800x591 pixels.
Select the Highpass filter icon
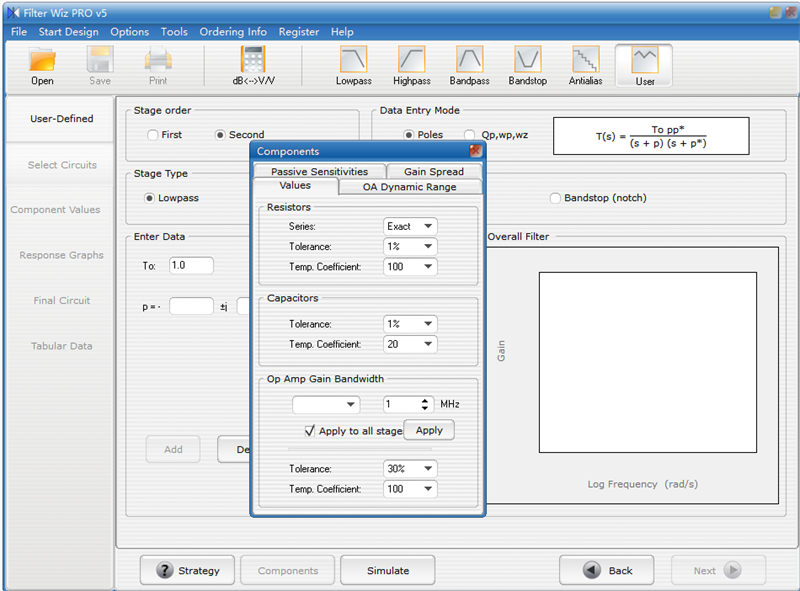[x=412, y=60]
